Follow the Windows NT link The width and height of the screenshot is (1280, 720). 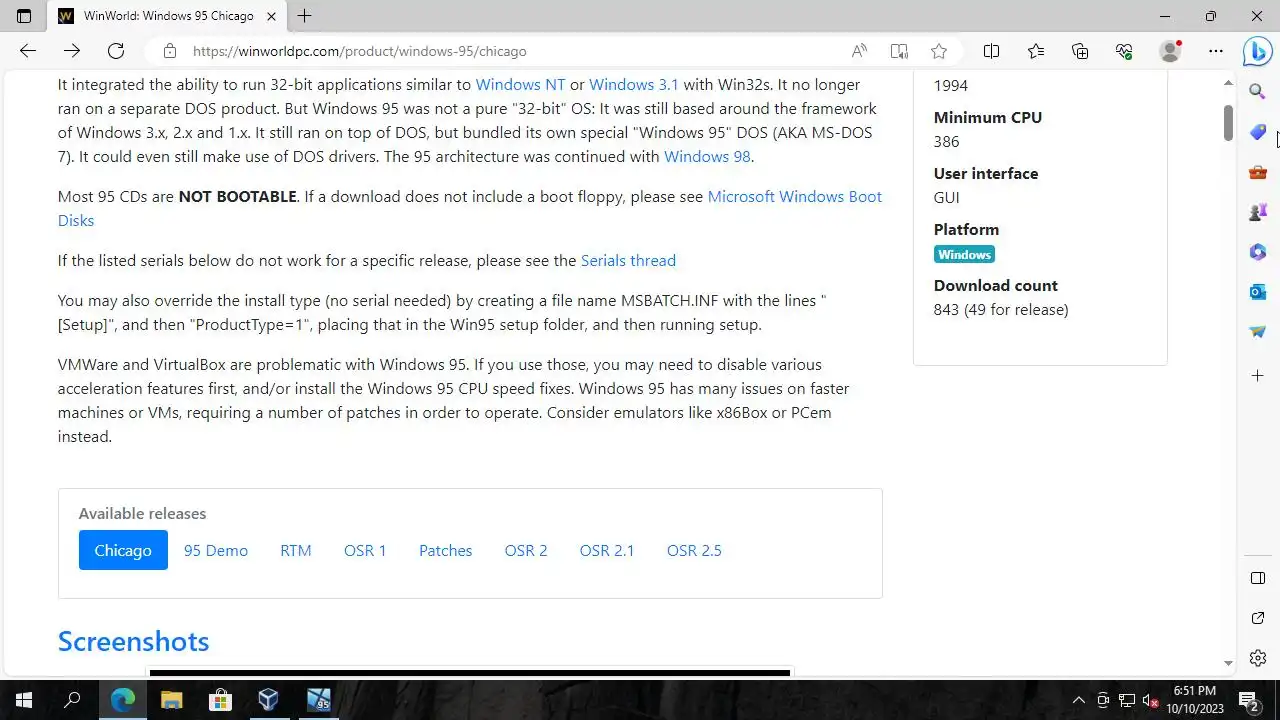pos(520,85)
